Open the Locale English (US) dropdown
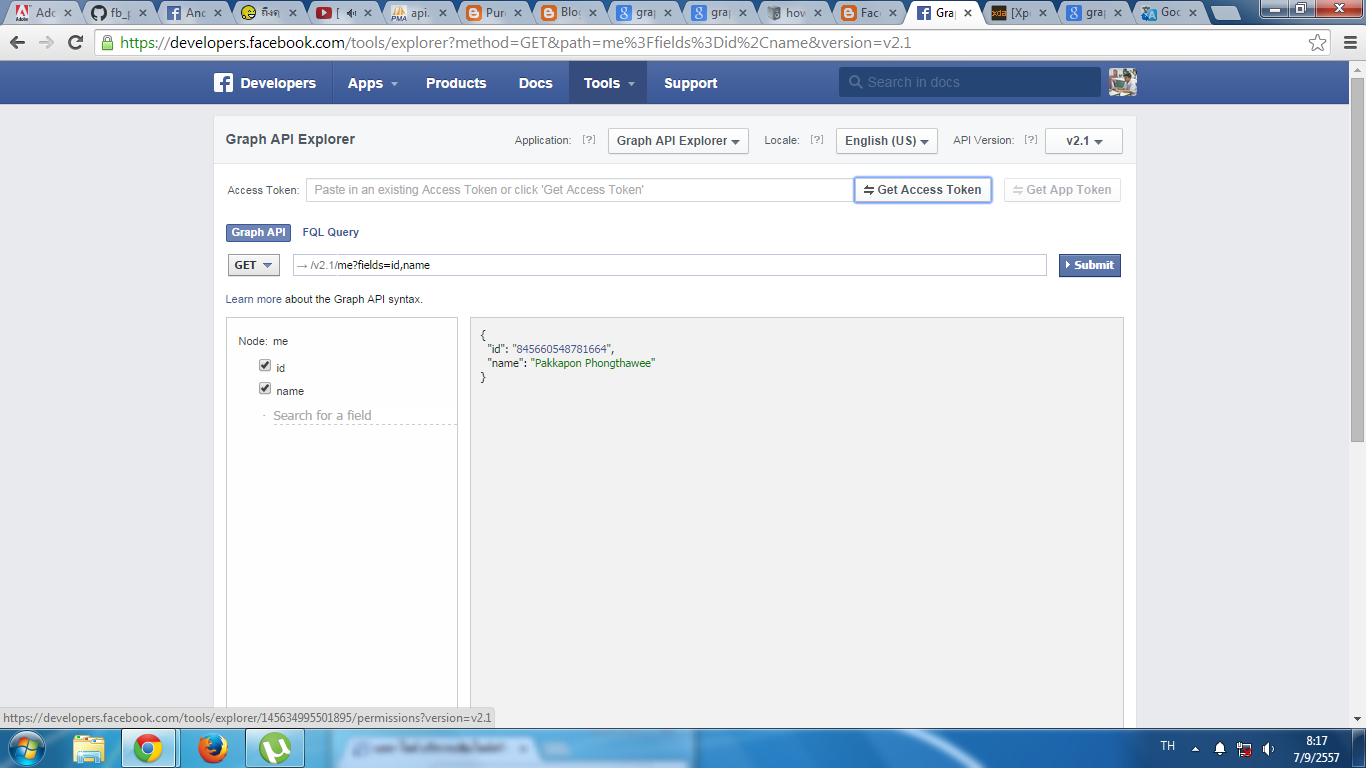The image size is (1366, 768). pyautogui.click(x=886, y=141)
